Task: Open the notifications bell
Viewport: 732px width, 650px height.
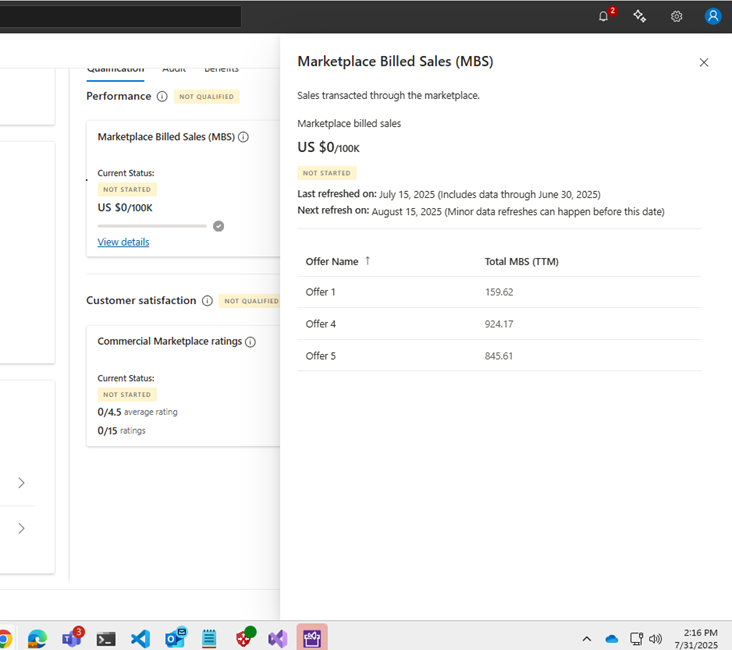Action: click(x=604, y=16)
